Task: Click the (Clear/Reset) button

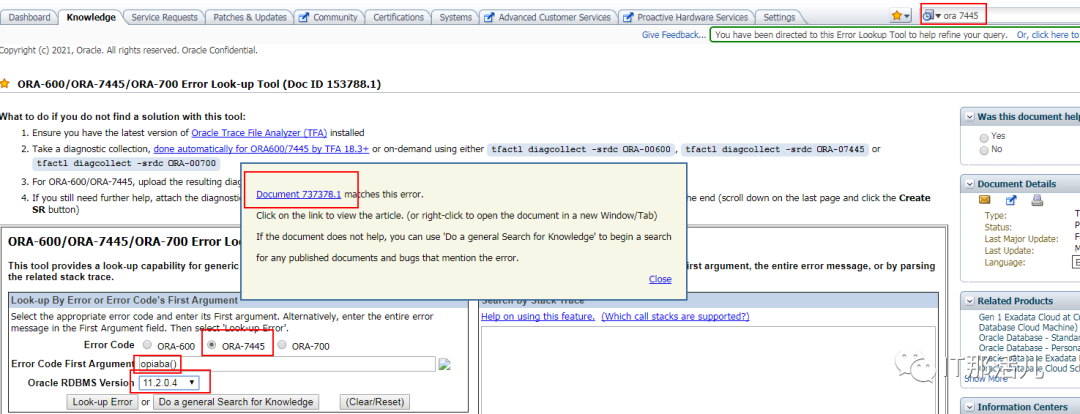Action: [375, 402]
